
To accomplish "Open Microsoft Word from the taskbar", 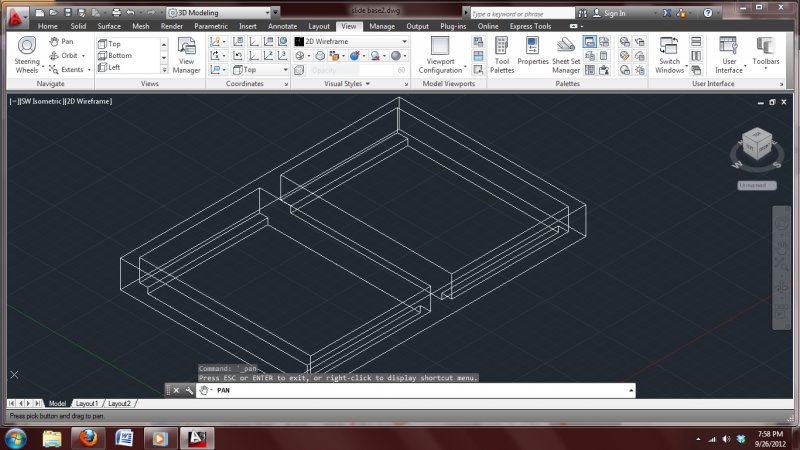I will (x=123, y=438).
